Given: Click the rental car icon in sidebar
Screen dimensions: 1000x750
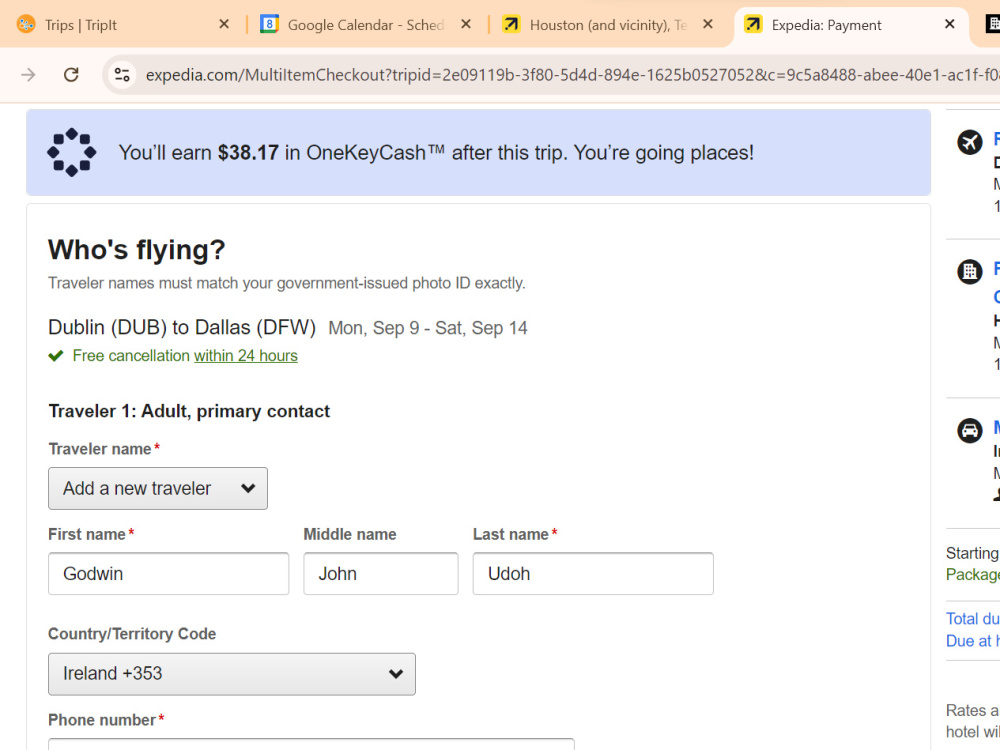Looking at the screenshot, I should pyautogui.click(x=969, y=430).
